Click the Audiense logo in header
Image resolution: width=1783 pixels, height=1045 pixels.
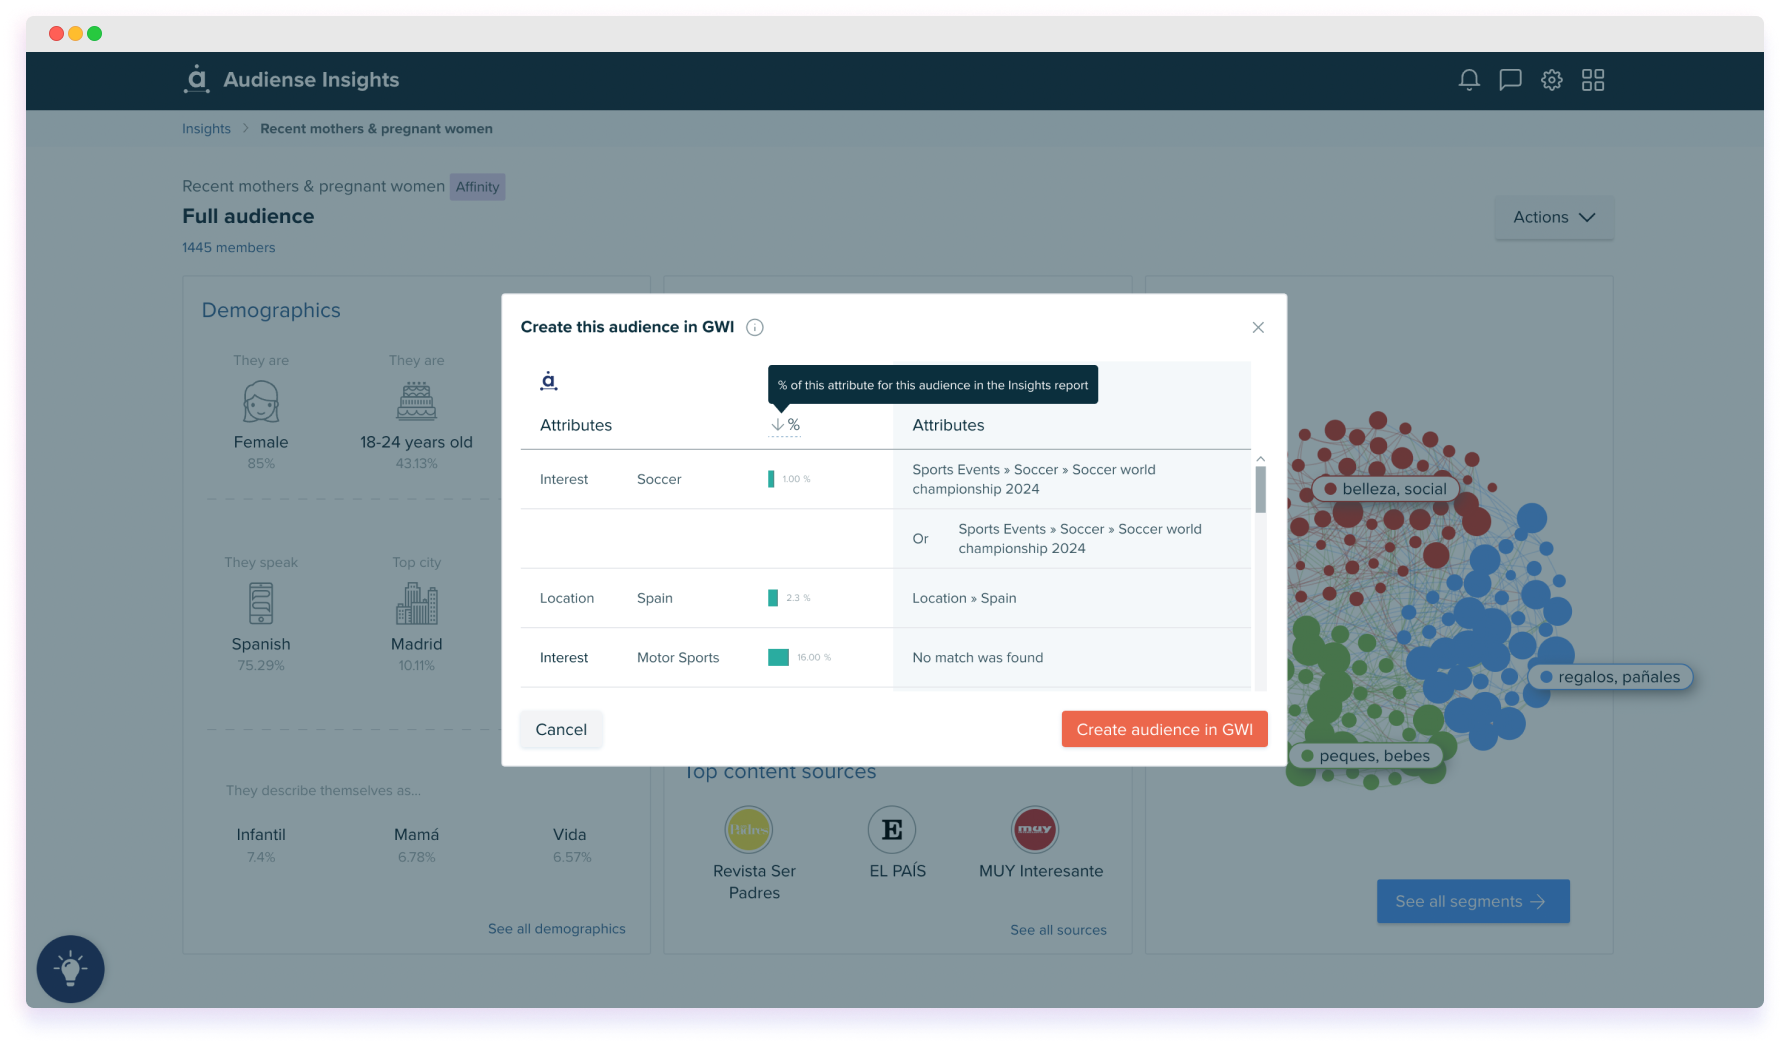click(197, 79)
